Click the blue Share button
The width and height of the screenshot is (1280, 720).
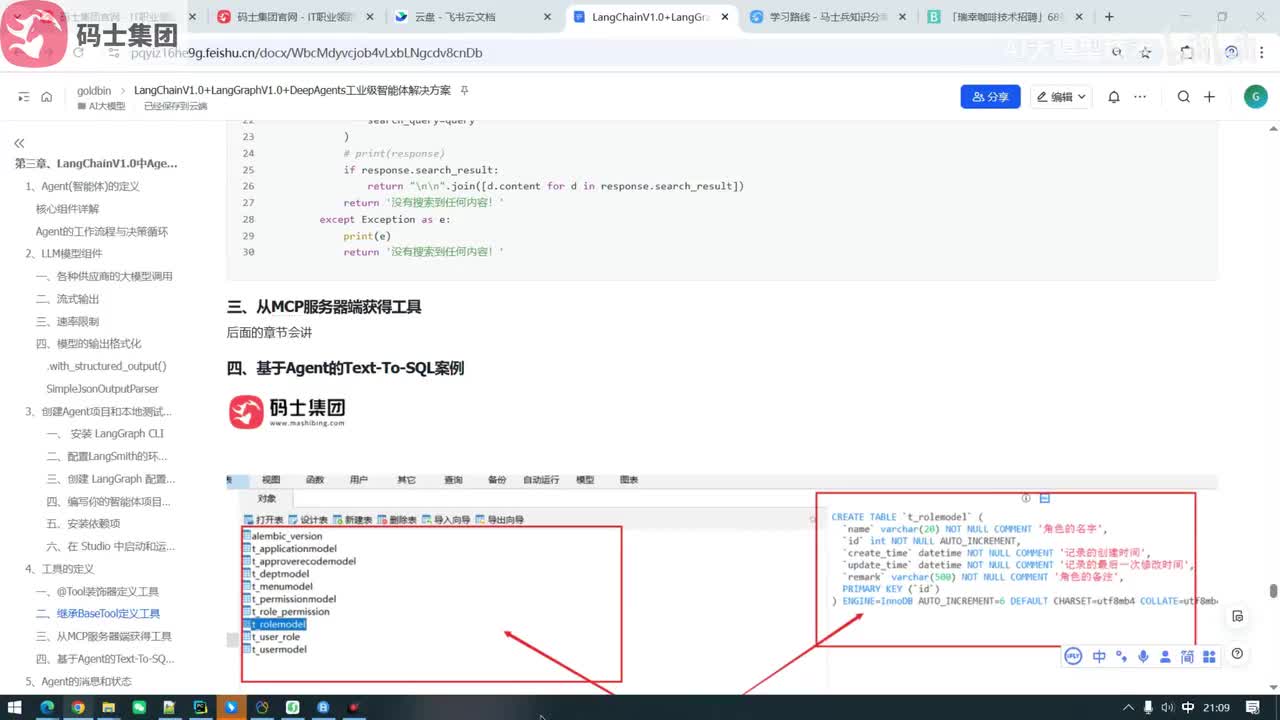(990, 97)
